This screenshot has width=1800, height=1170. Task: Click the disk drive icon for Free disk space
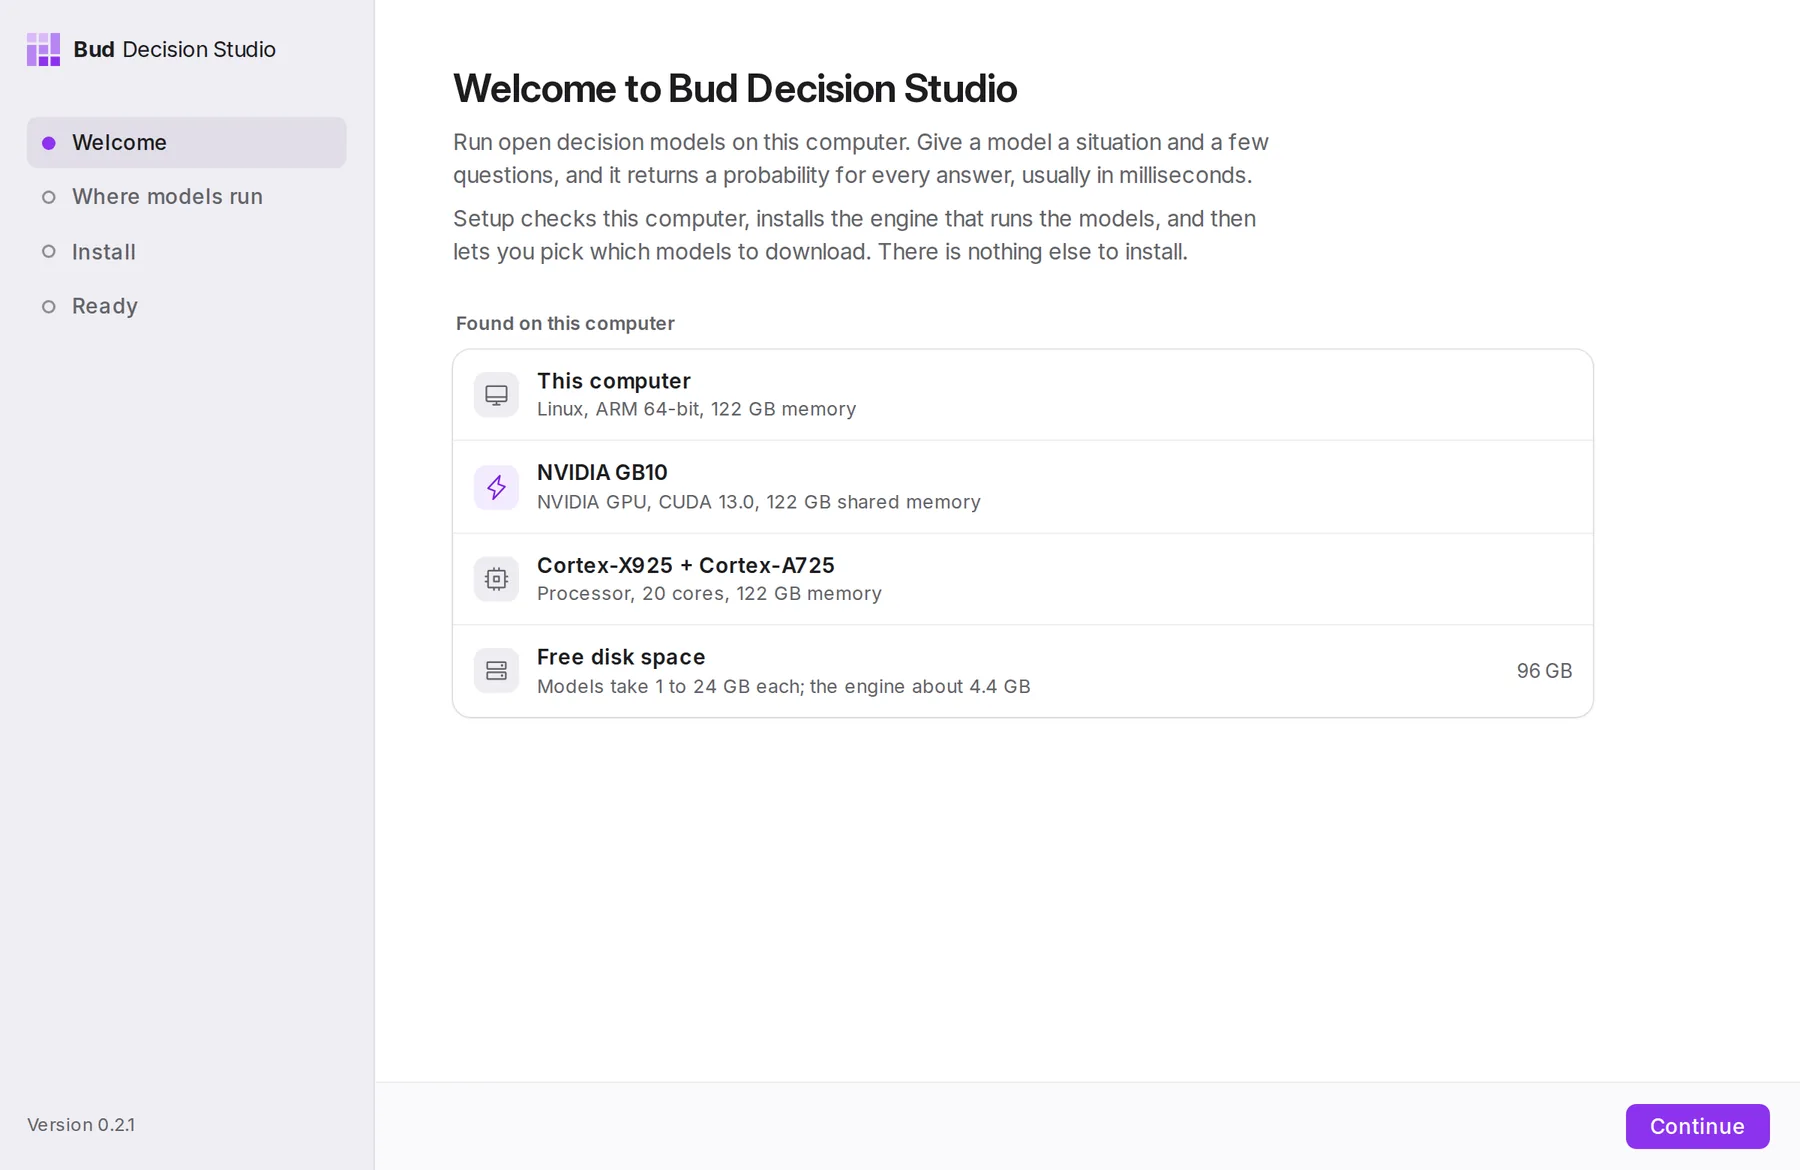tap(496, 671)
